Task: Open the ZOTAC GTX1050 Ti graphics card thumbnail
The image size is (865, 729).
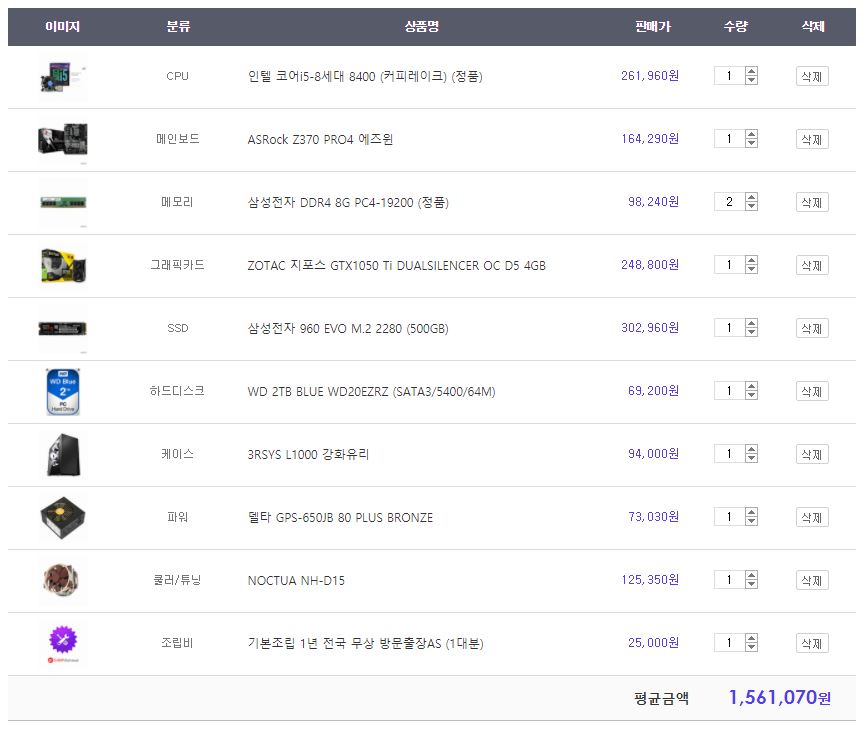Action: [x=63, y=265]
